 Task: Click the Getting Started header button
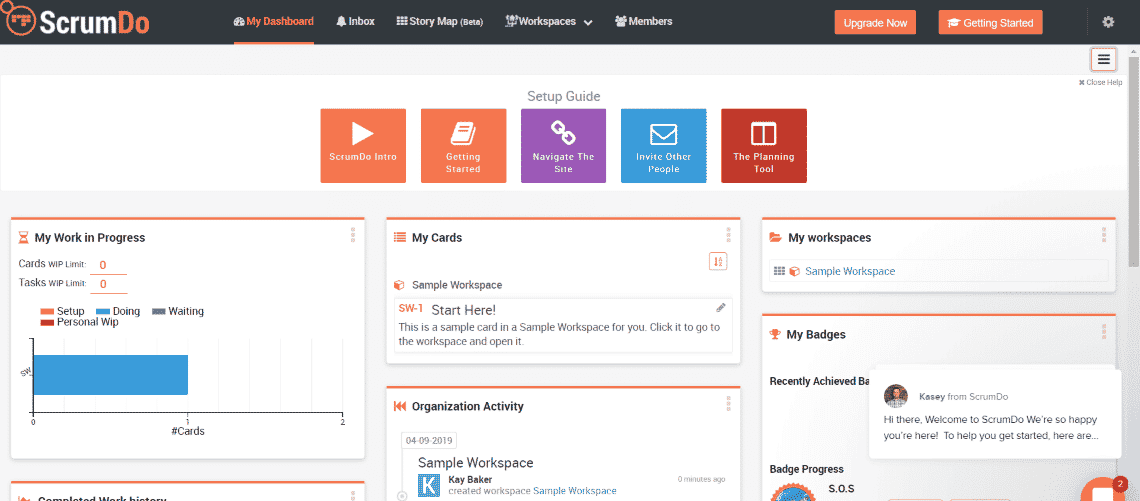[990, 23]
